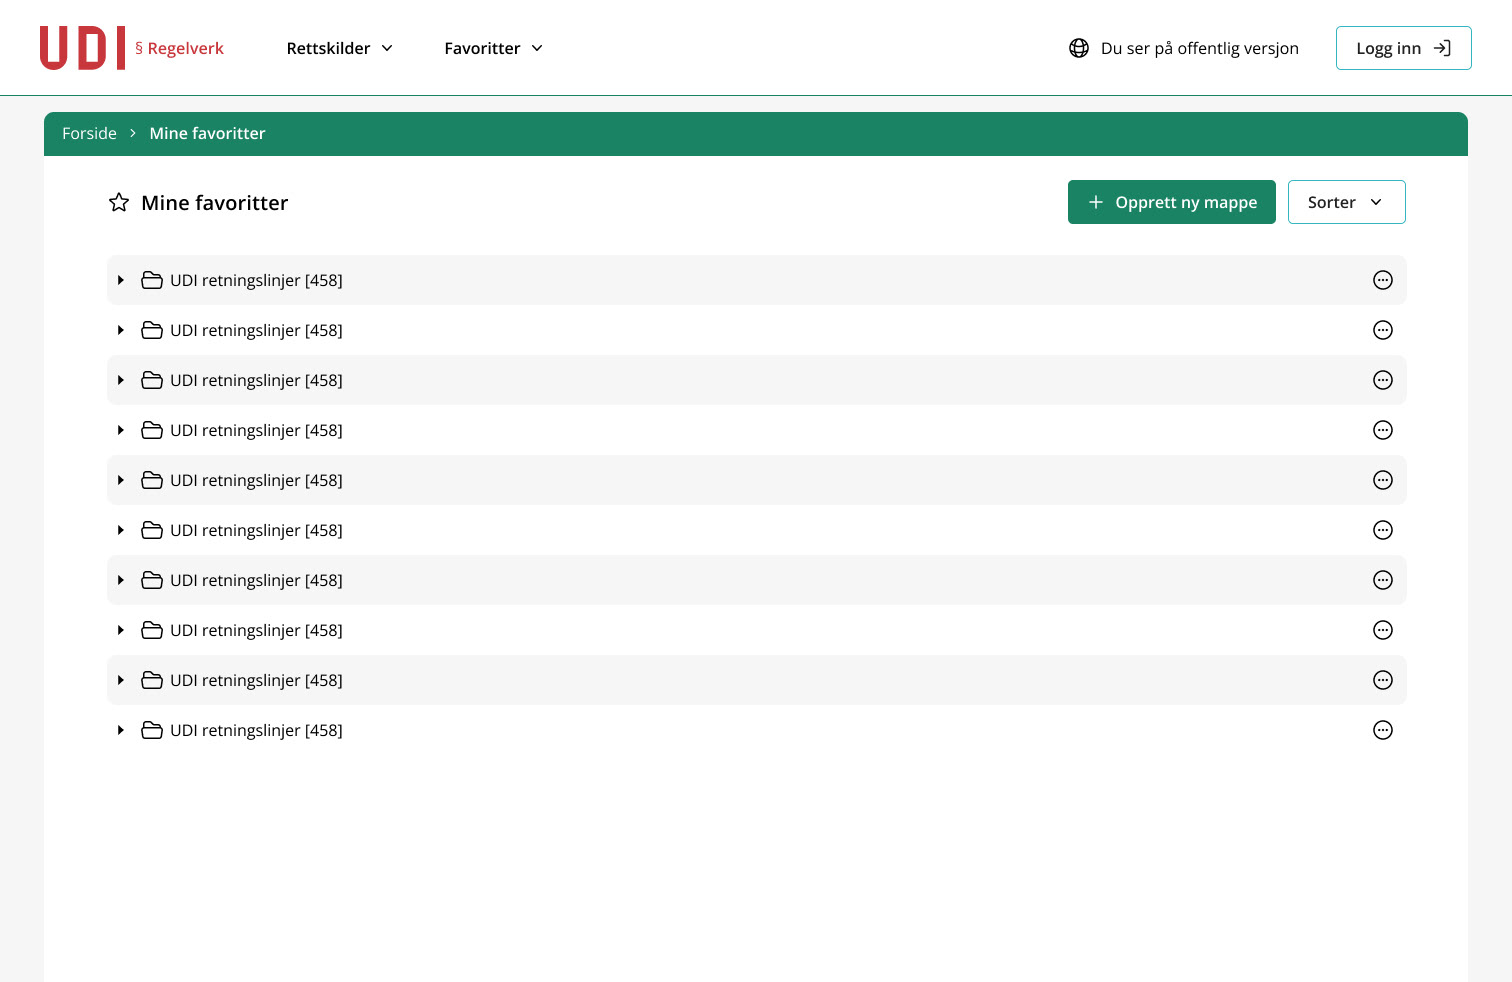
Task: Go to the UDI logo homepage
Action: pos(82,48)
